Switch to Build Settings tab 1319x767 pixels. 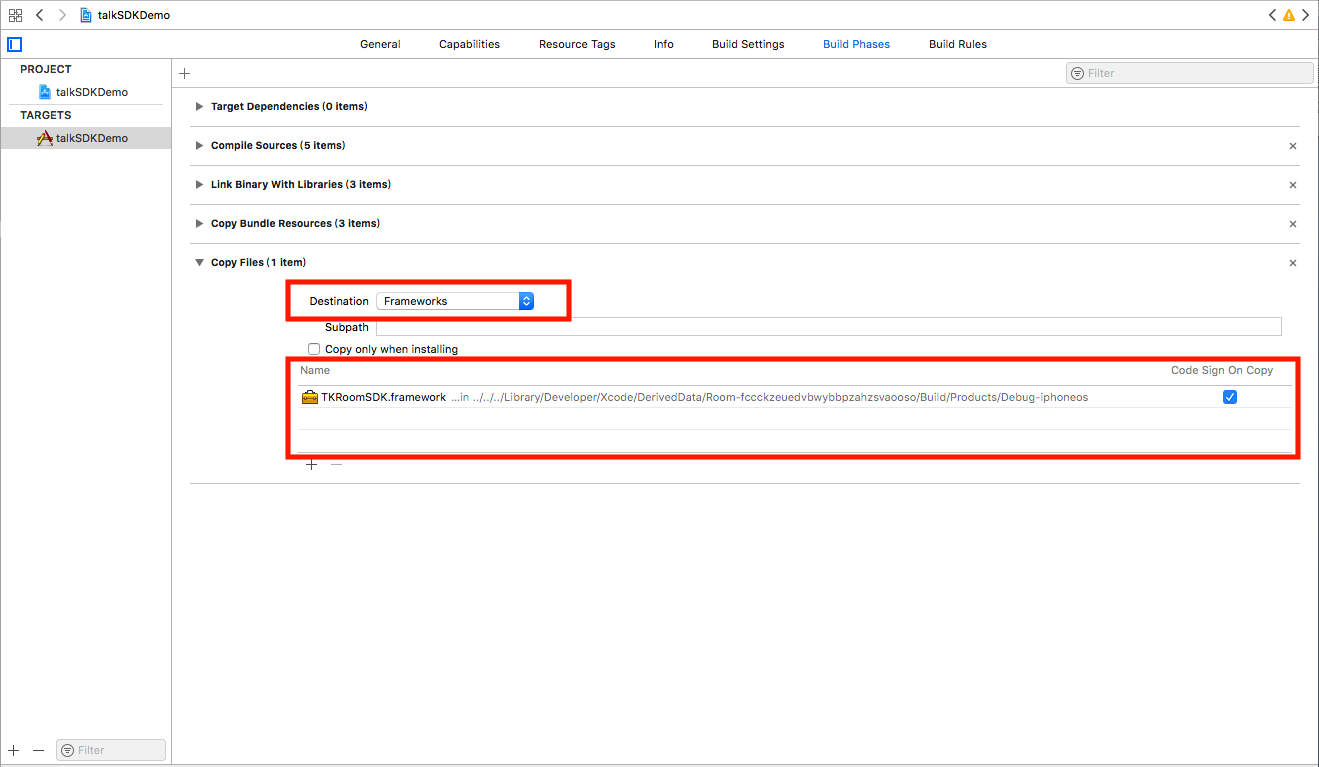pyautogui.click(x=748, y=44)
